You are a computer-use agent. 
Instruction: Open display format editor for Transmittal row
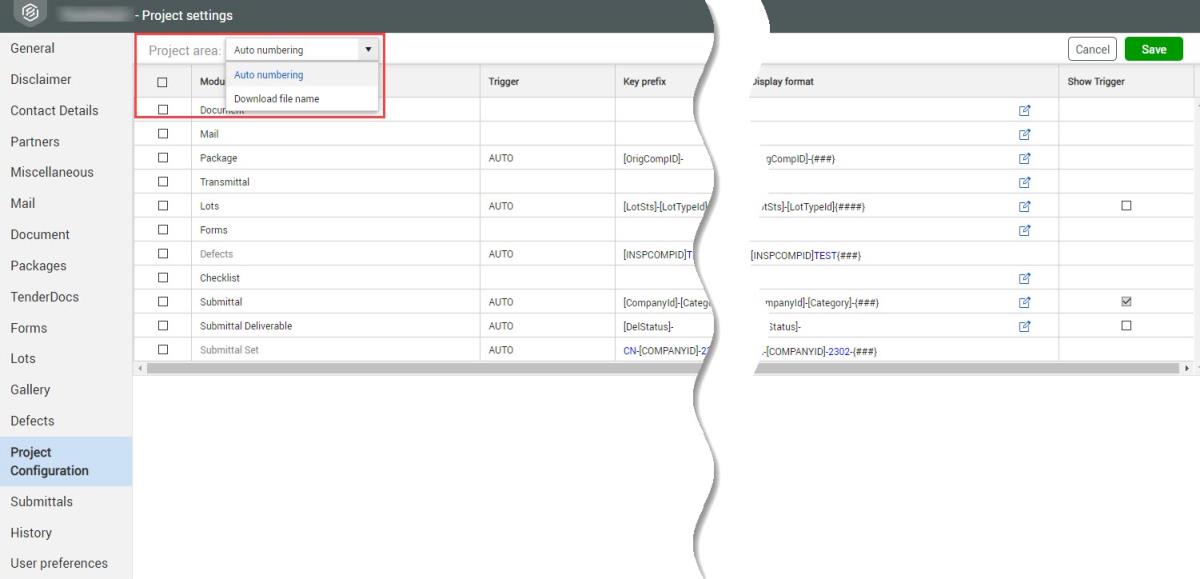click(x=1024, y=182)
